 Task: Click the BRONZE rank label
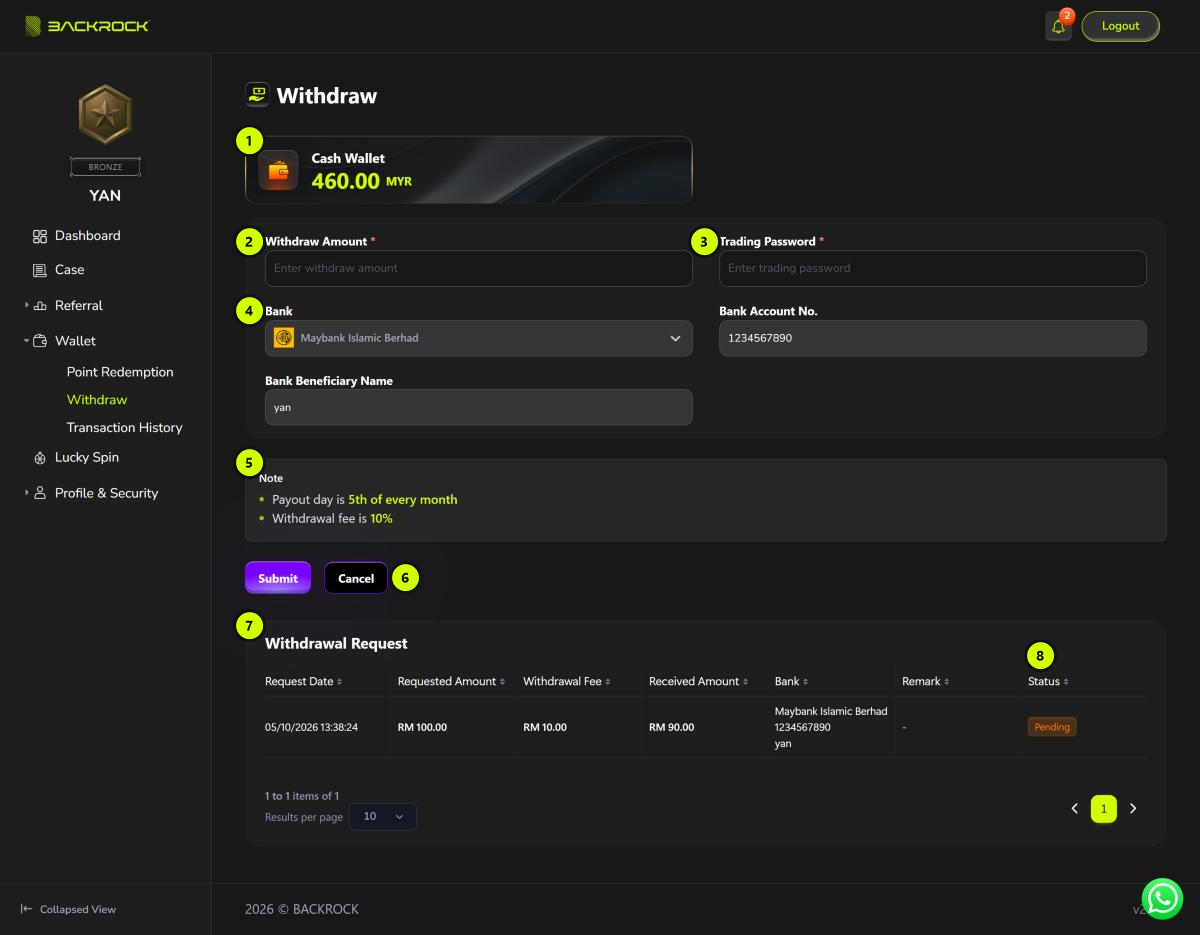pyautogui.click(x=105, y=167)
